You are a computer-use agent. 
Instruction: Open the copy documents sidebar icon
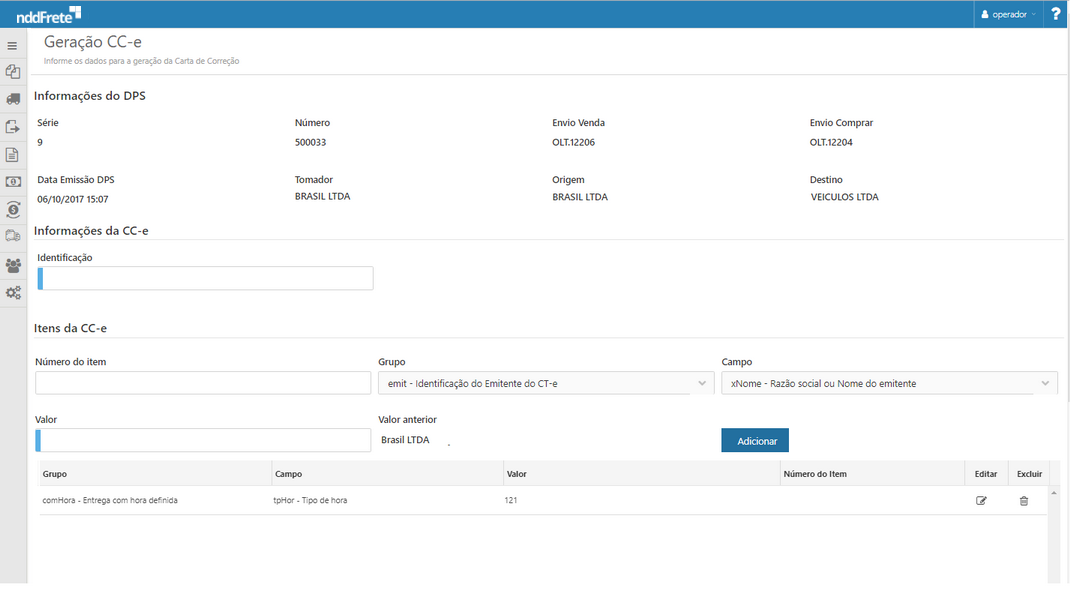13,72
